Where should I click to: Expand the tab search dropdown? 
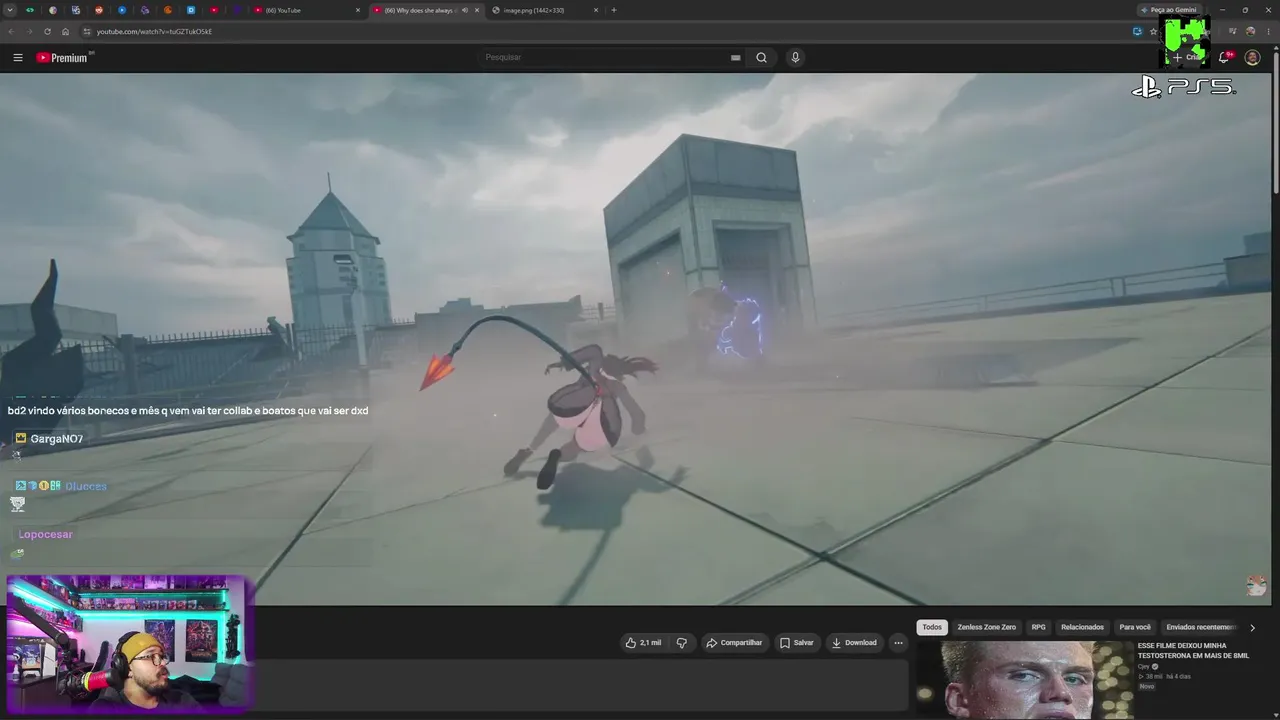(x=11, y=10)
